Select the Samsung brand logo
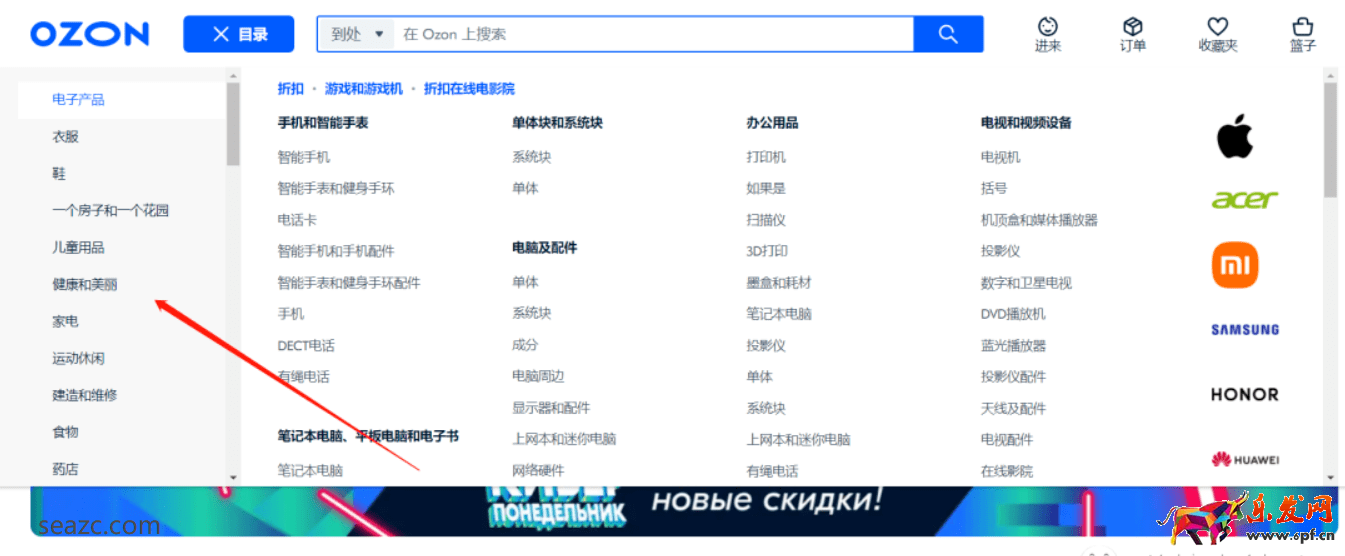The image size is (1345, 556). point(1245,329)
